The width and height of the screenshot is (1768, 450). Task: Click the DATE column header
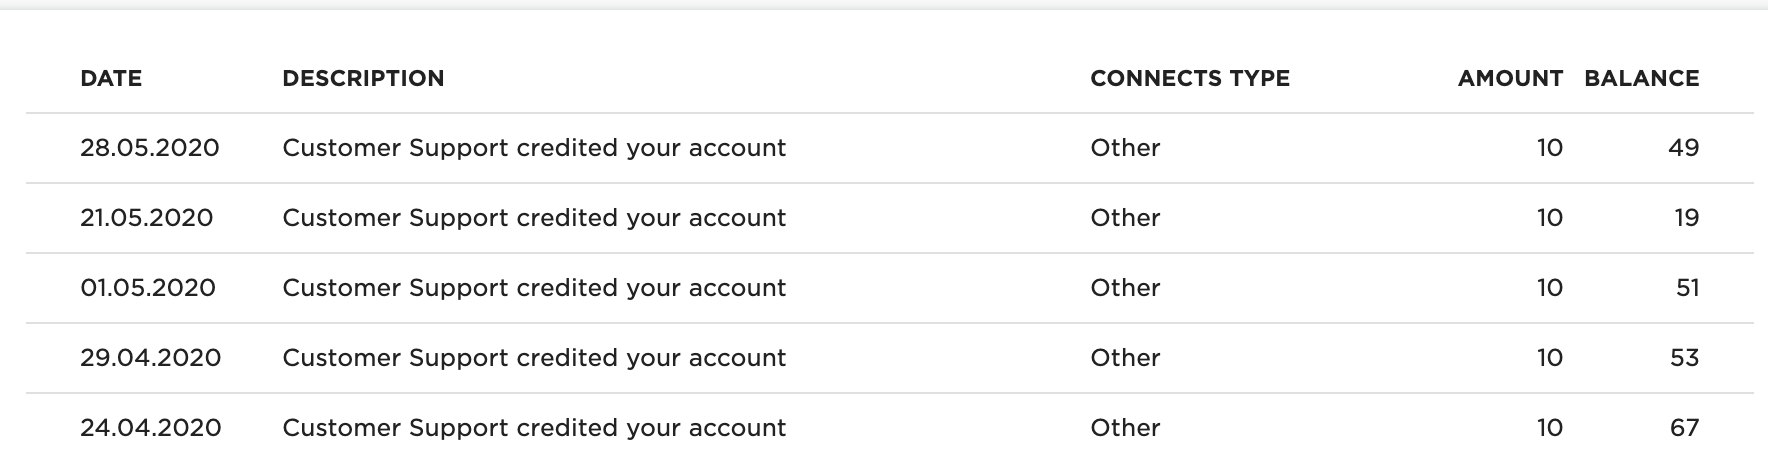pos(111,78)
